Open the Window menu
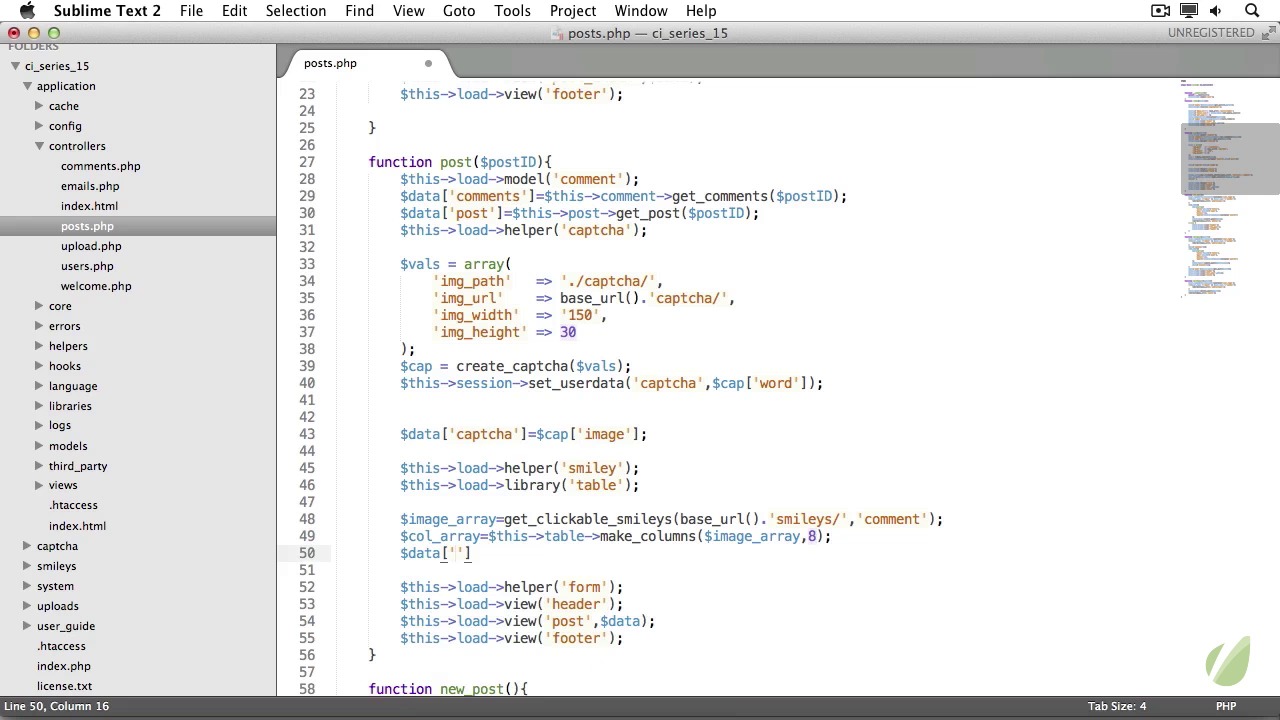1280x720 pixels. pyautogui.click(x=641, y=11)
